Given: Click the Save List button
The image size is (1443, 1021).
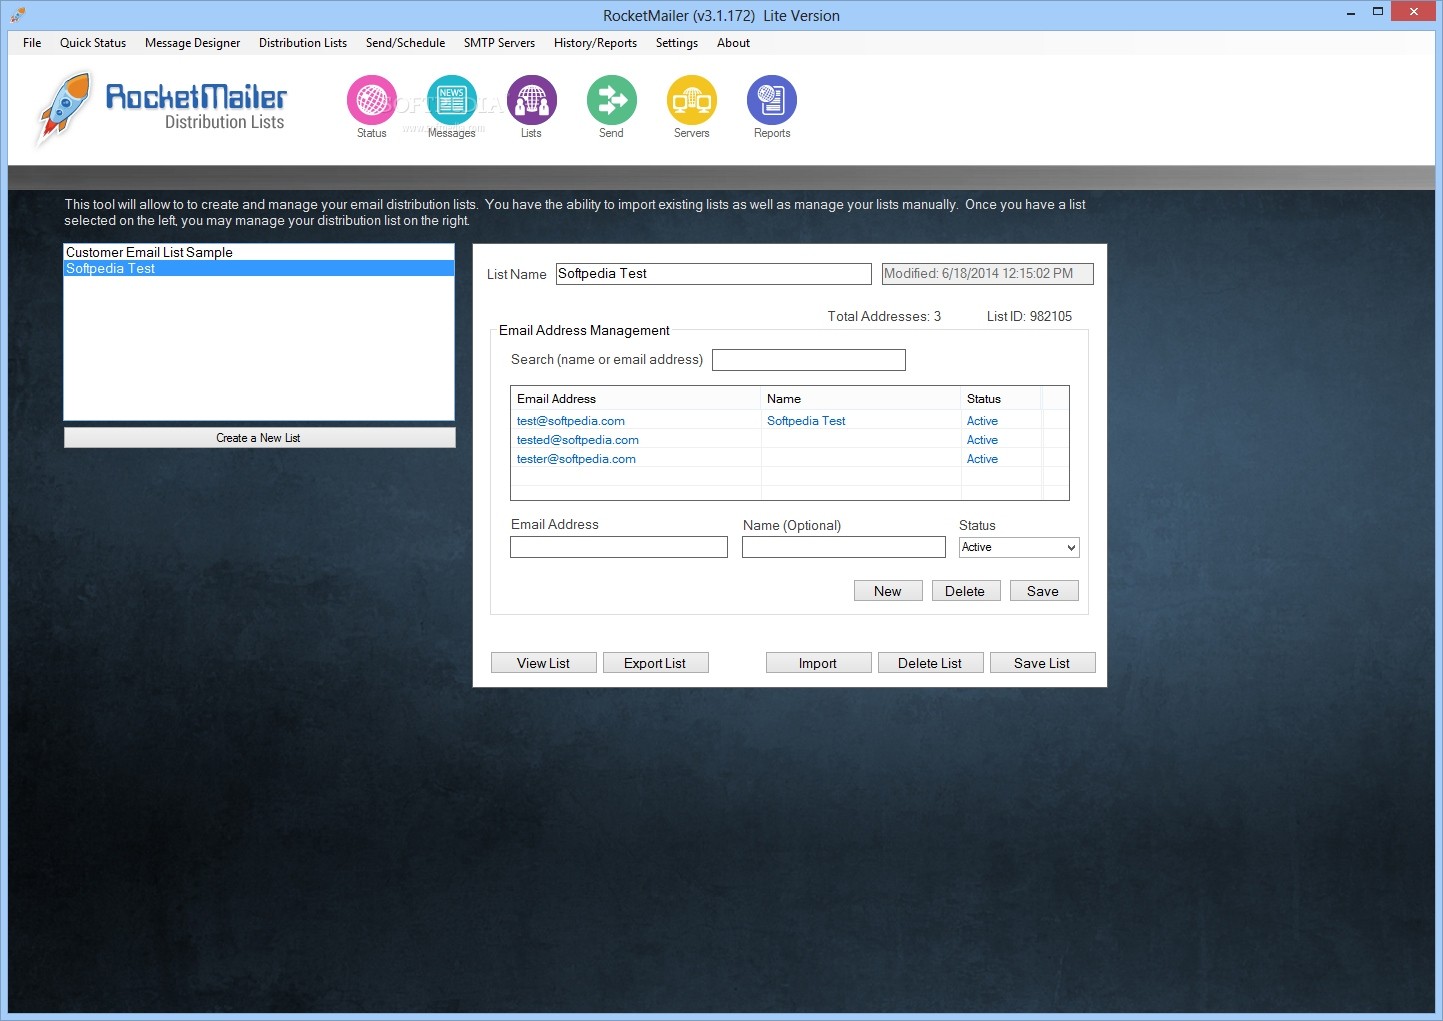Looking at the screenshot, I should point(1042,663).
